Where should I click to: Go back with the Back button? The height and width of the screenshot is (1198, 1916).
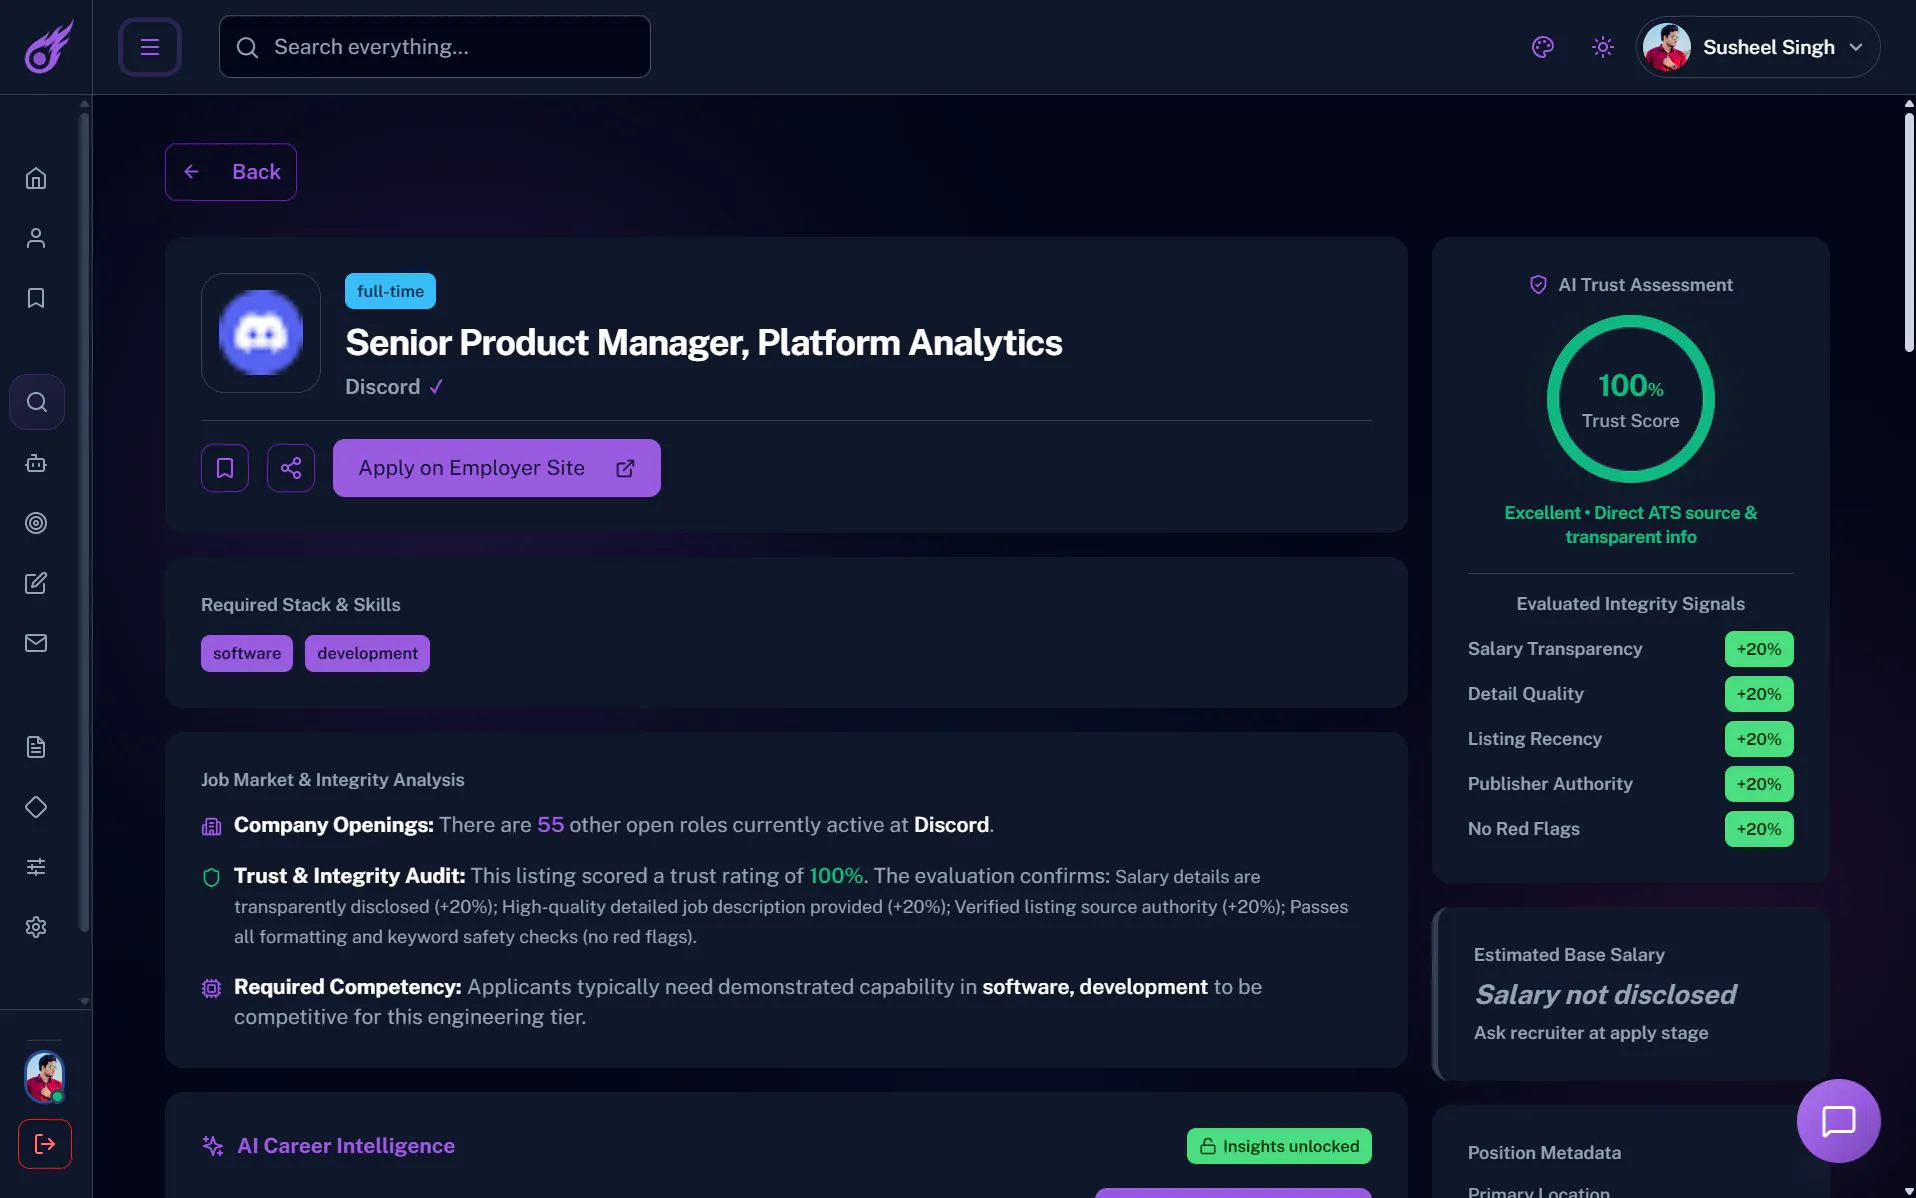[231, 172]
